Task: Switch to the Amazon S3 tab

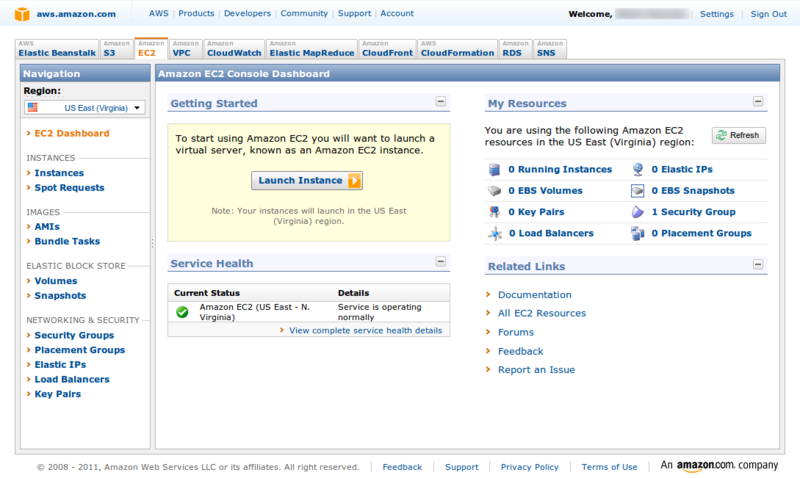Action: [x=116, y=49]
